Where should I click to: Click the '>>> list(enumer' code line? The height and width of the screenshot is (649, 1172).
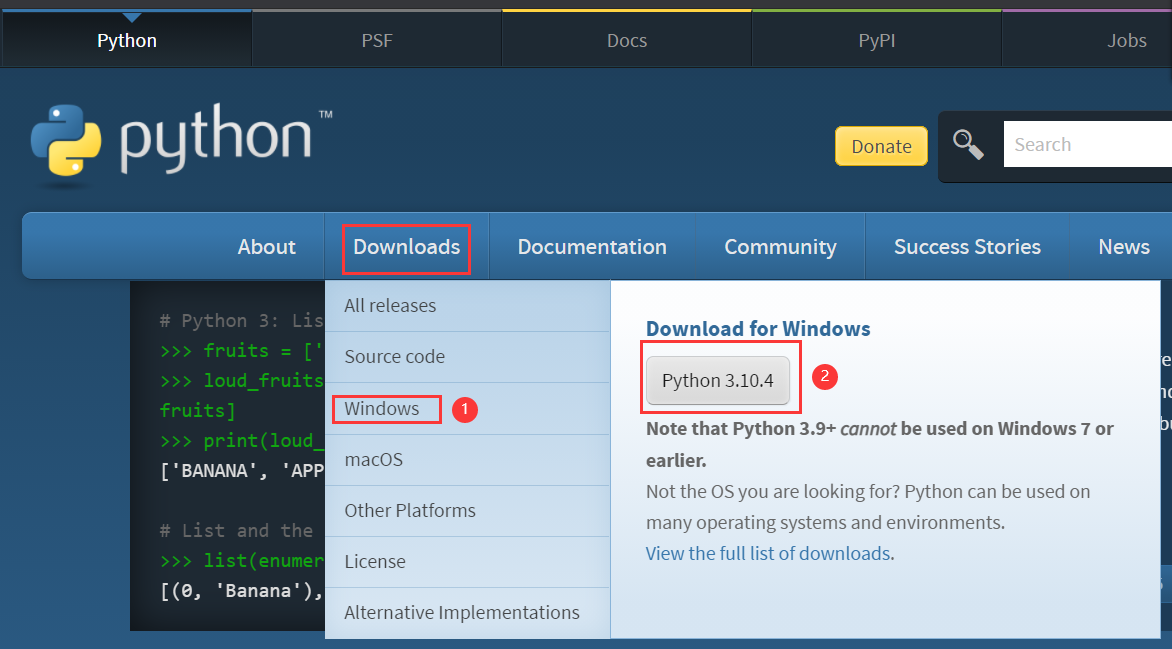coord(241,561)
